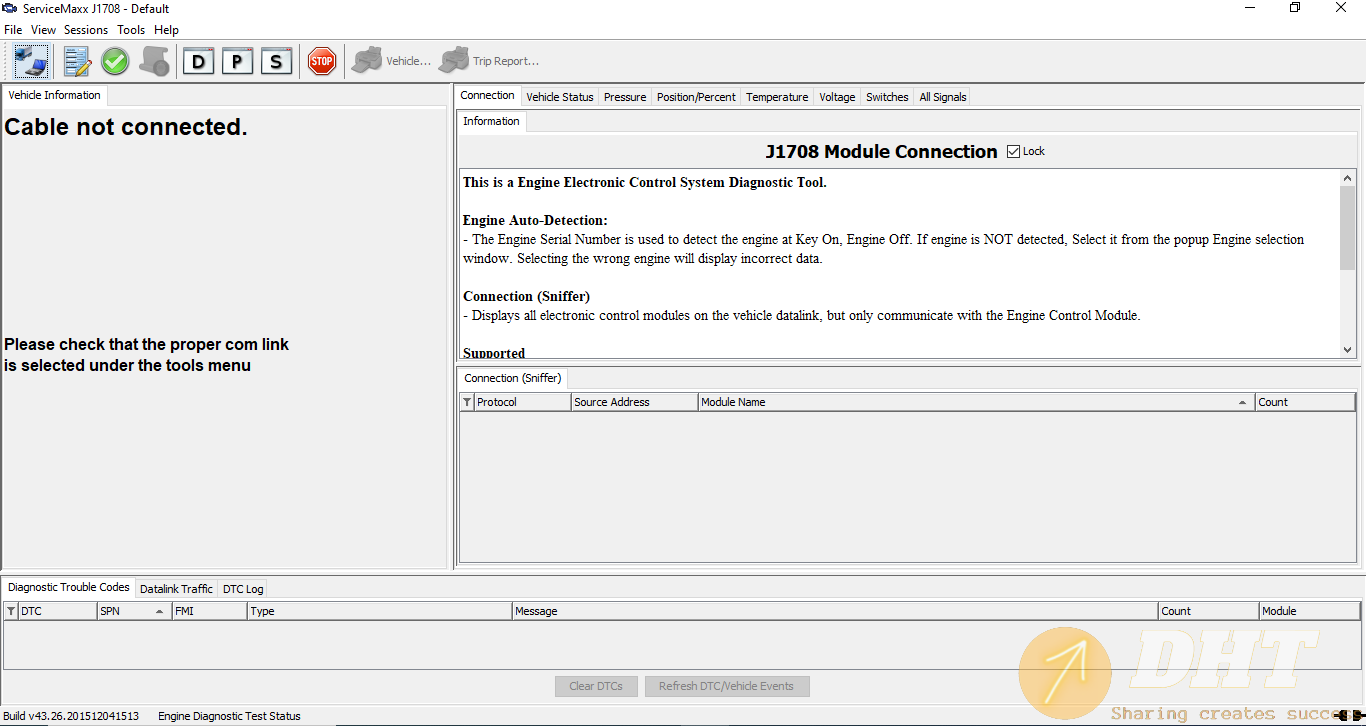Screen dimensions: 1366x726
Task: Click the grayed scroll toolbar icon
Action: [154, 62]
